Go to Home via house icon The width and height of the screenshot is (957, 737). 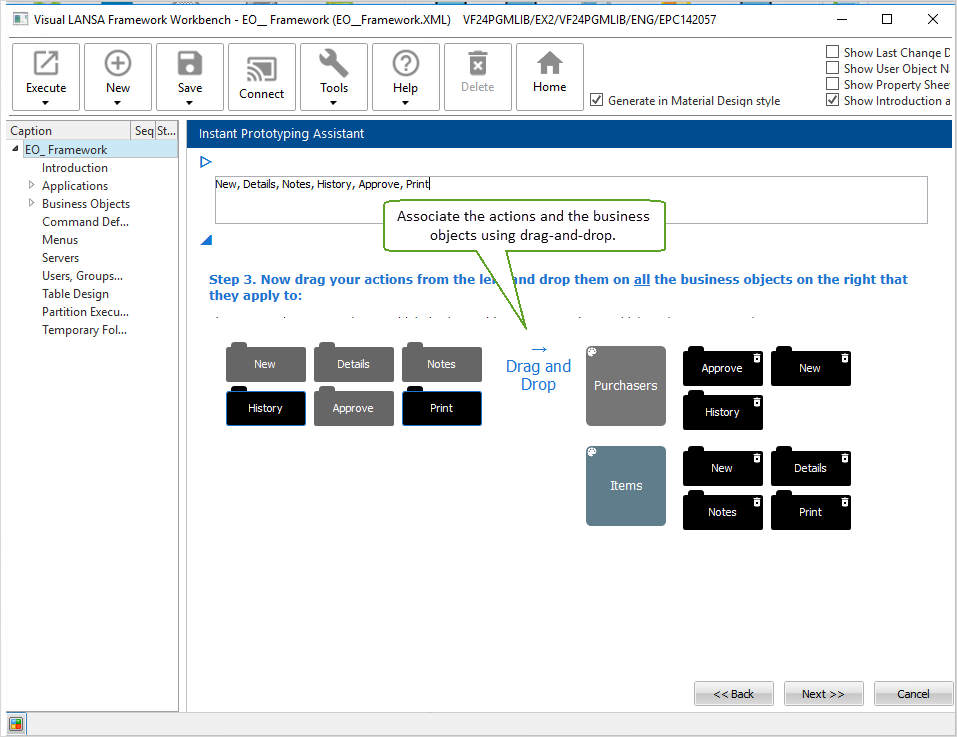click(549, 66)
